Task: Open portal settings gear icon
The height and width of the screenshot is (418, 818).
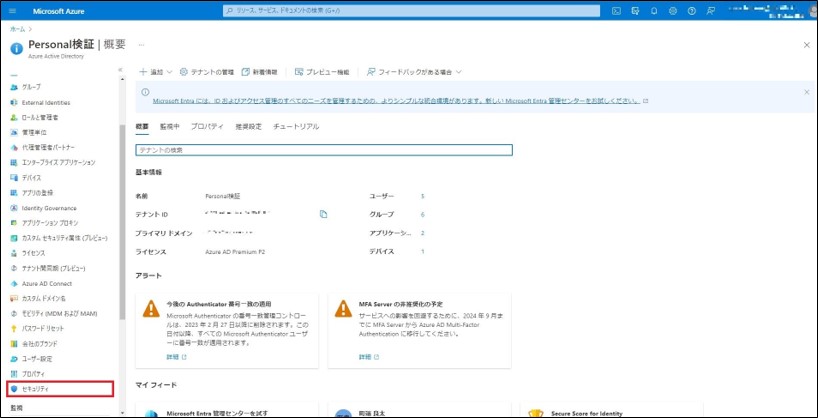Action: pos(673,11)
